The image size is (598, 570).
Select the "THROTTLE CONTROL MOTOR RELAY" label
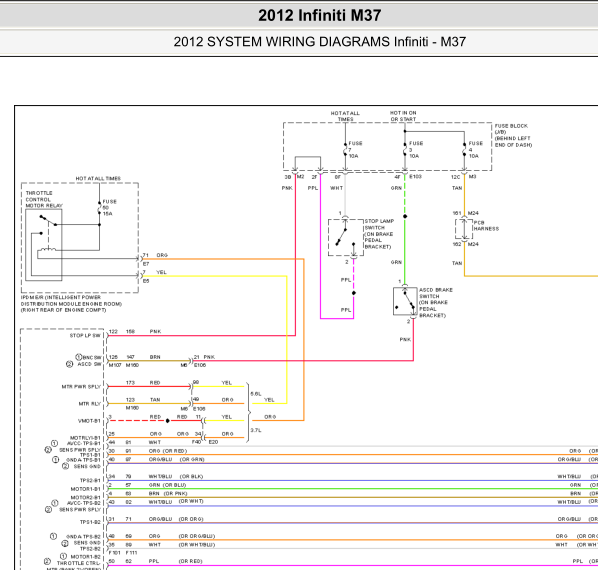coord(44,199)
